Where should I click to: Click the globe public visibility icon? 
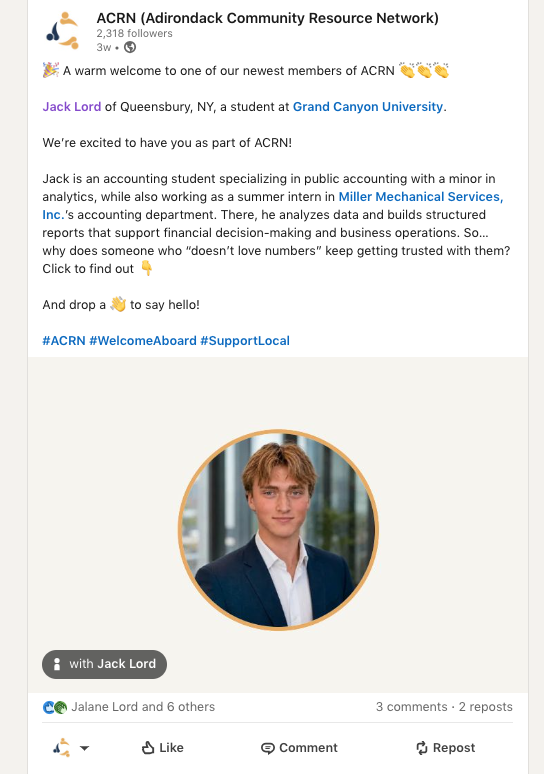pyautogui.click(x=130, y=47)
